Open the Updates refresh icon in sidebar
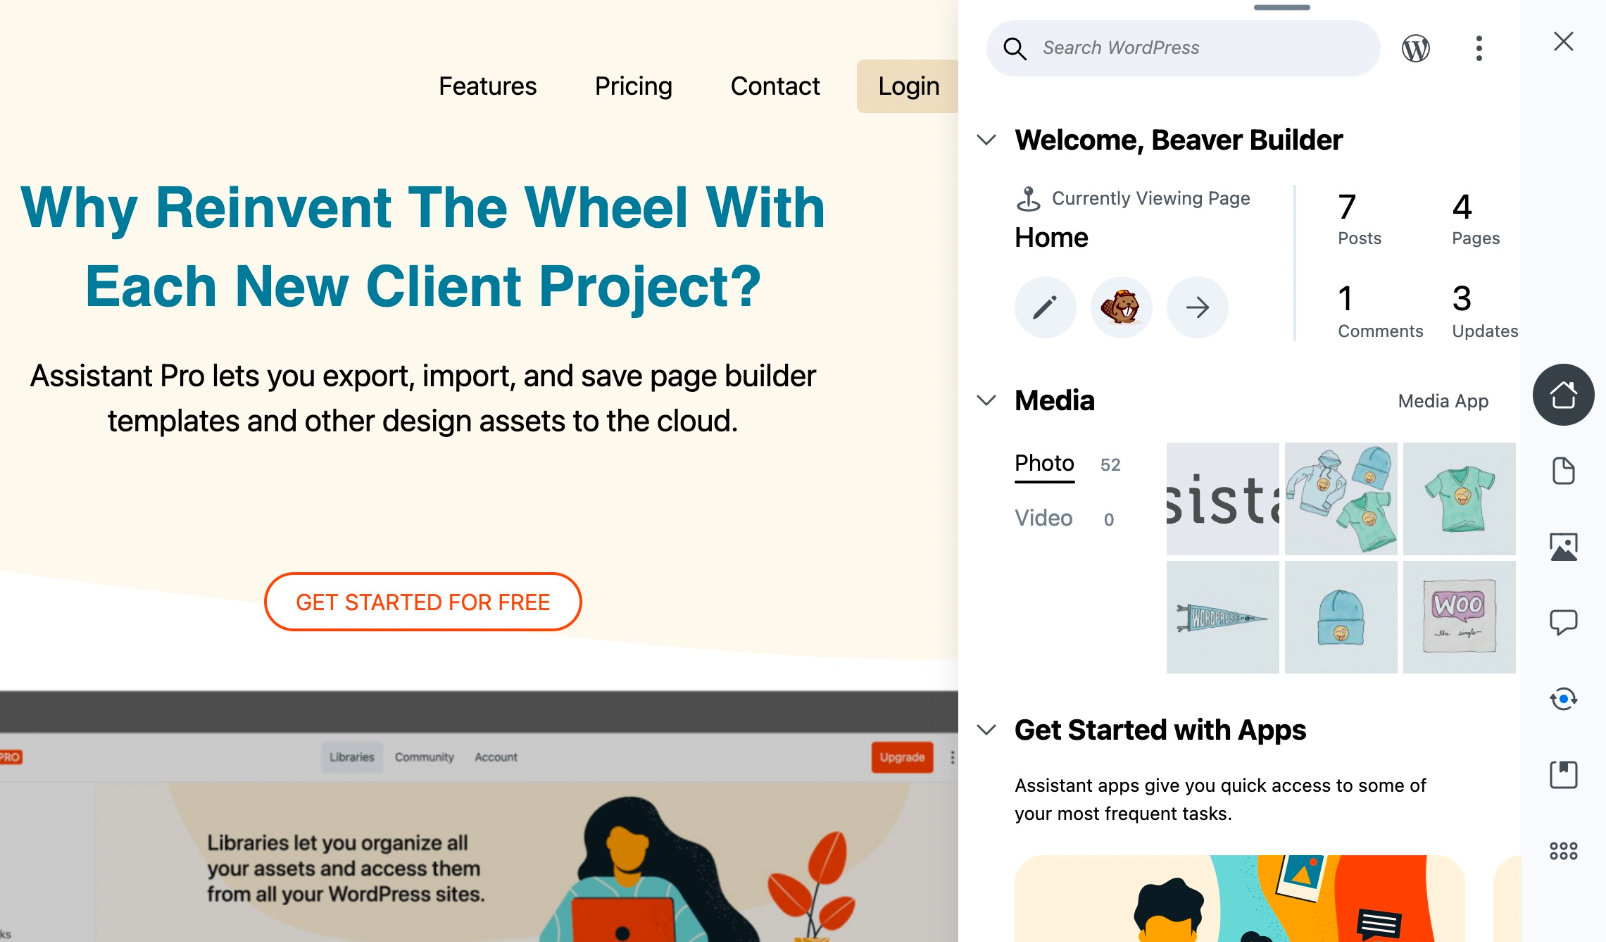1606x942 pixels. (x=1563, y=699)
